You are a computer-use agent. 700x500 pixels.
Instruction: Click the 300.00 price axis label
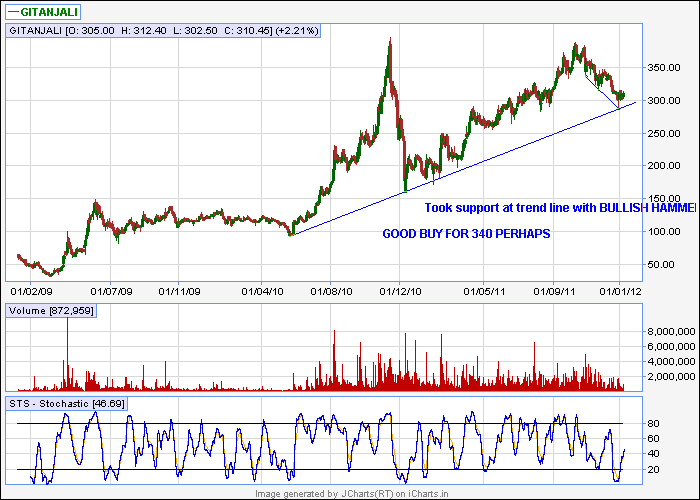pos(664,100)
